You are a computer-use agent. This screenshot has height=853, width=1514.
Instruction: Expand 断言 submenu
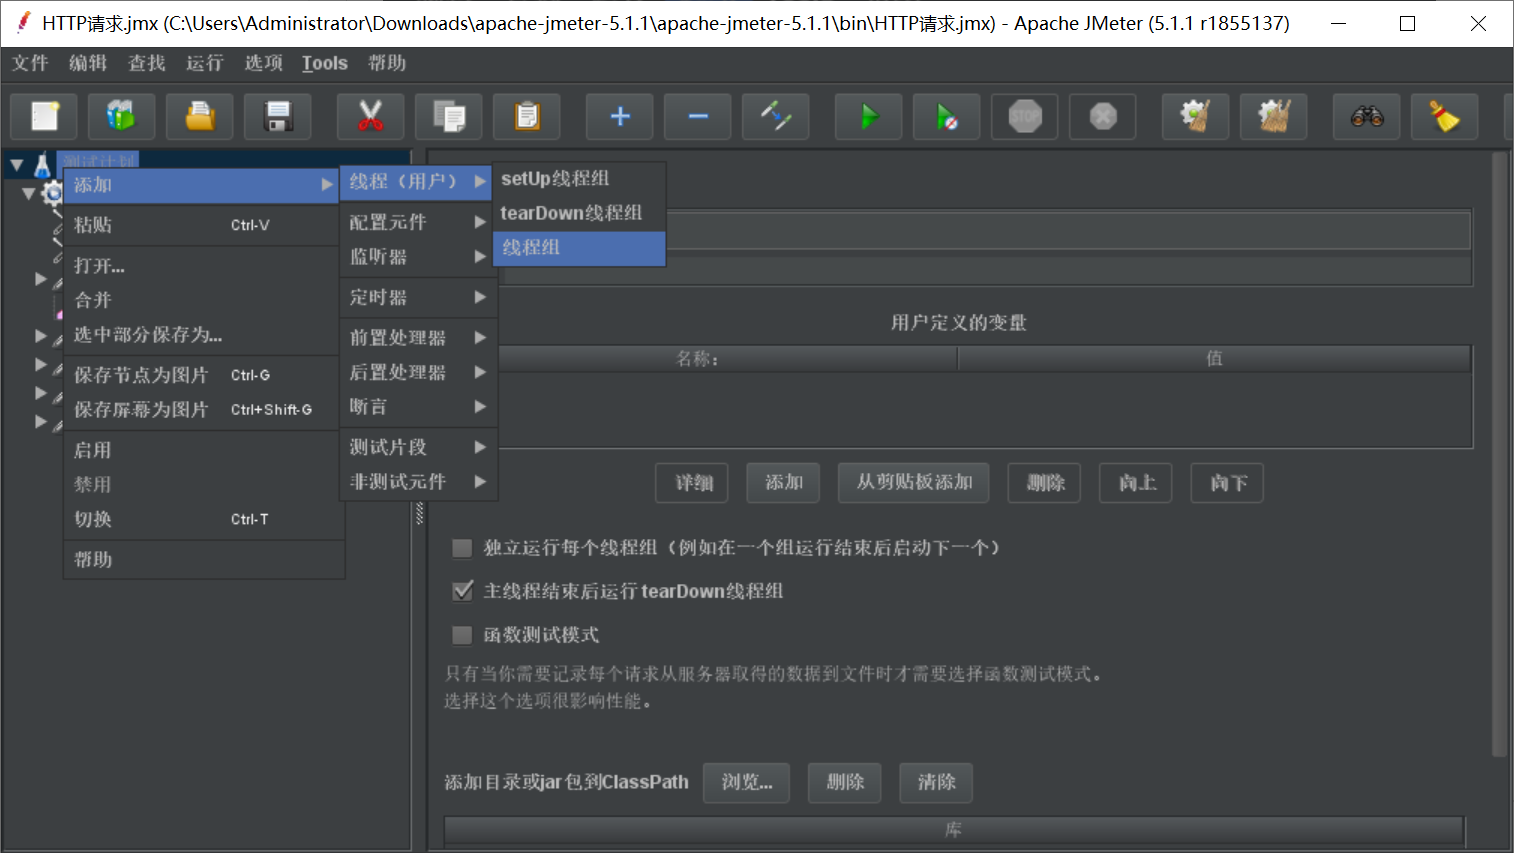tap(418, 407)
